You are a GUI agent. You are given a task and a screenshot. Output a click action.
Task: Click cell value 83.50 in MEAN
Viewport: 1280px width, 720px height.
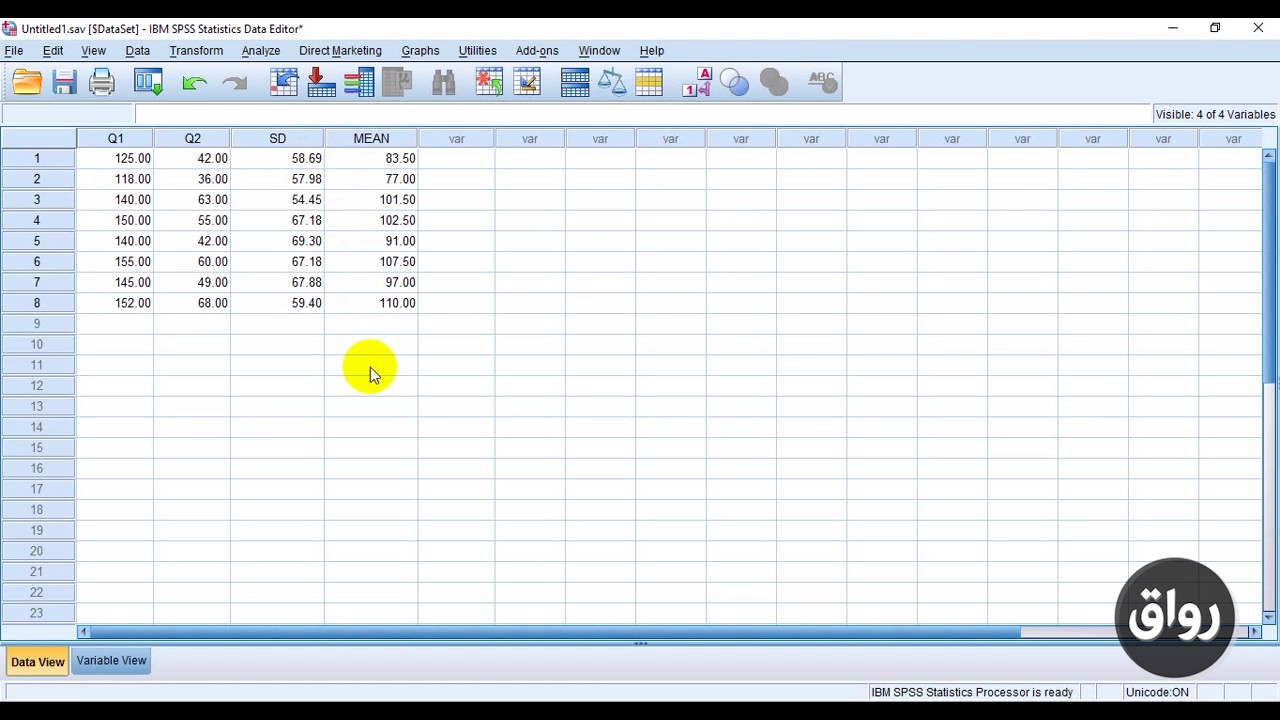coord(371,158)
